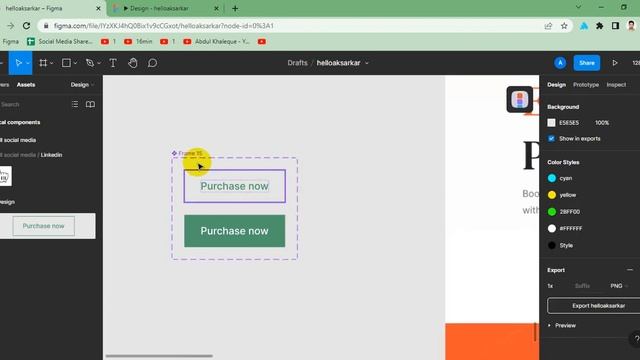Open Move tool options dropdown arrow
640x360 pixels.
point(28,63)
